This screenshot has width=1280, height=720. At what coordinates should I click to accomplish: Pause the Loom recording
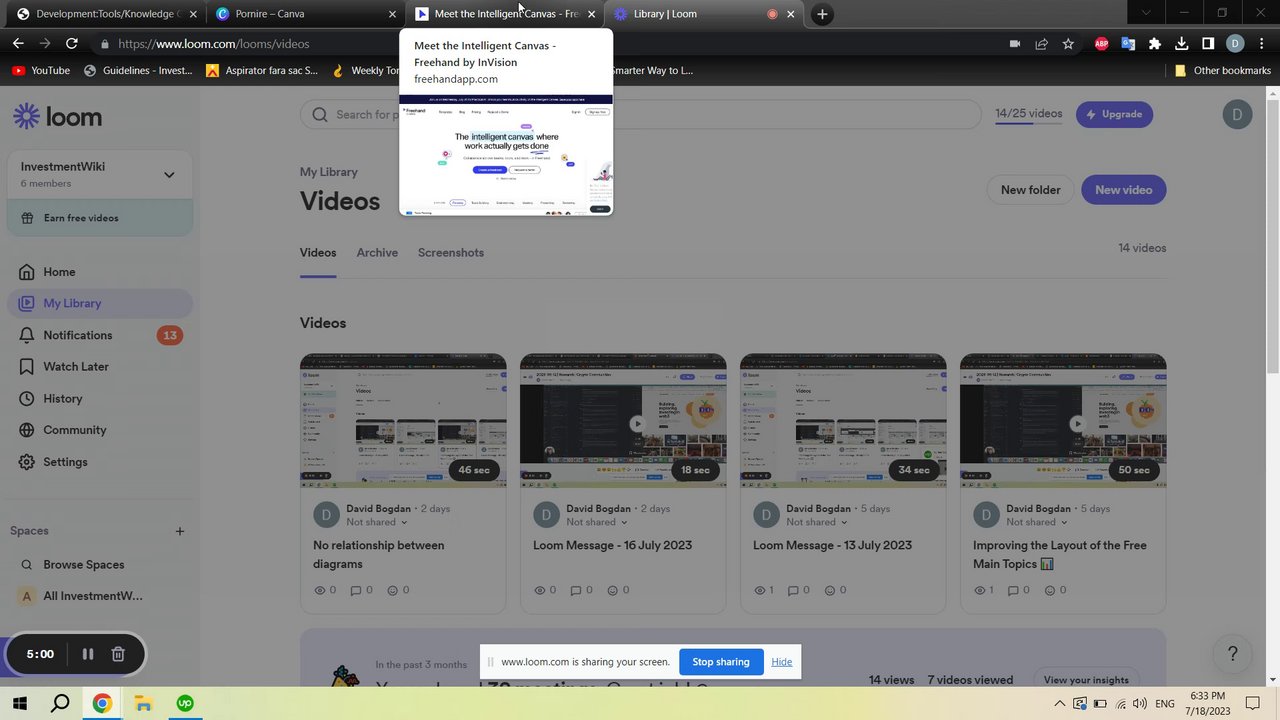pyautogui.click(x=88, y=654)
